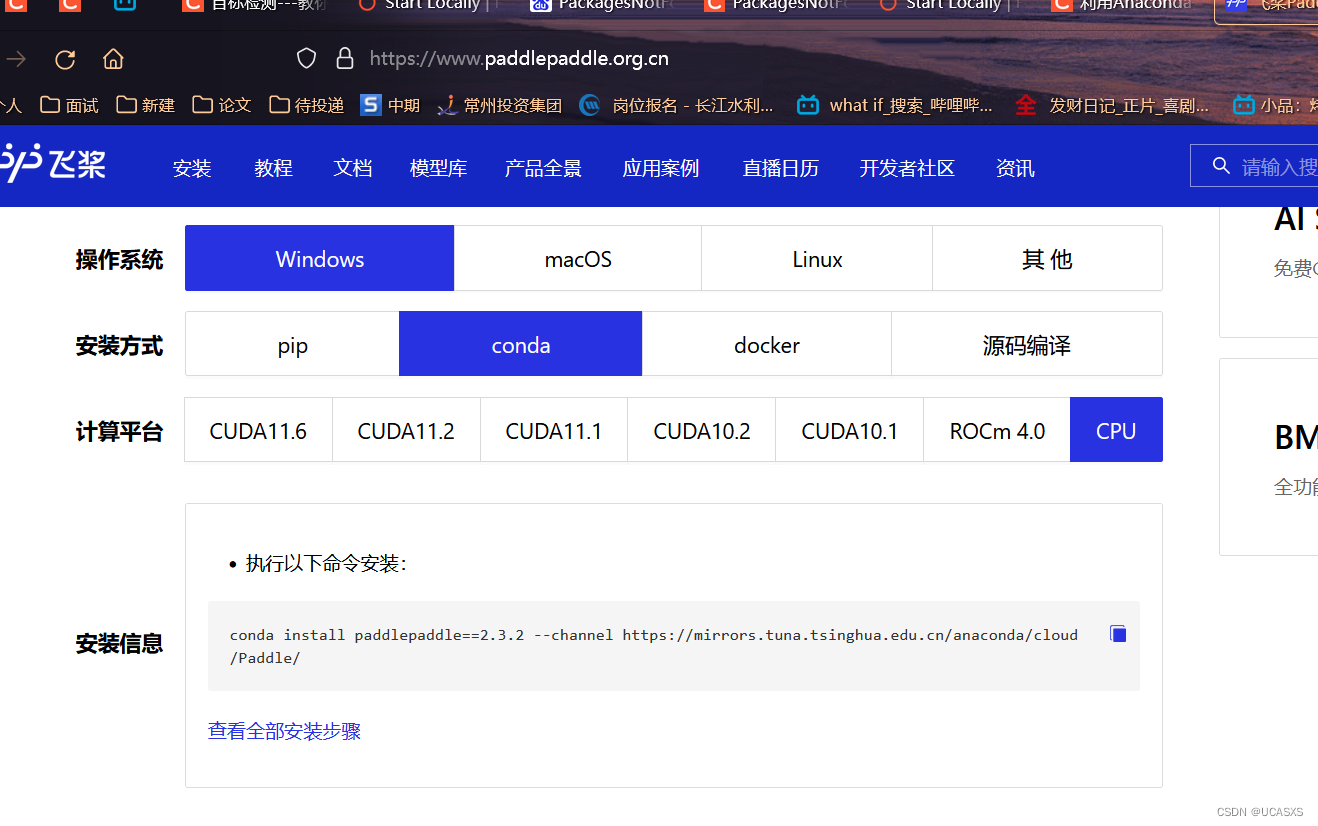Click the 飞桨 PaddlePaddle logo
This screenshot has height=826, width=1318.
pyautogui.click(x=55, y=165)
